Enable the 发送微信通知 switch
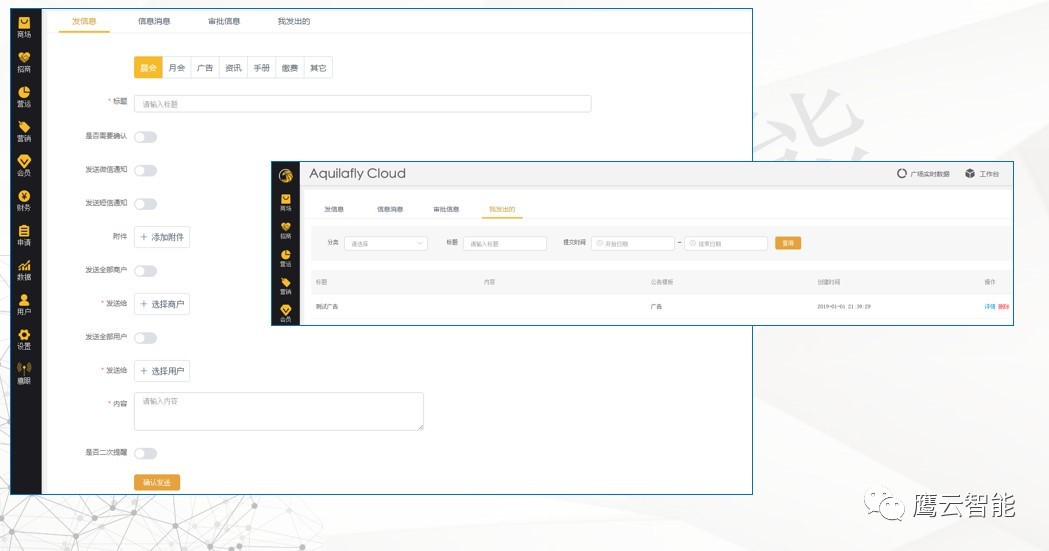Screen dimensions: 1049x551 point(145,171)
